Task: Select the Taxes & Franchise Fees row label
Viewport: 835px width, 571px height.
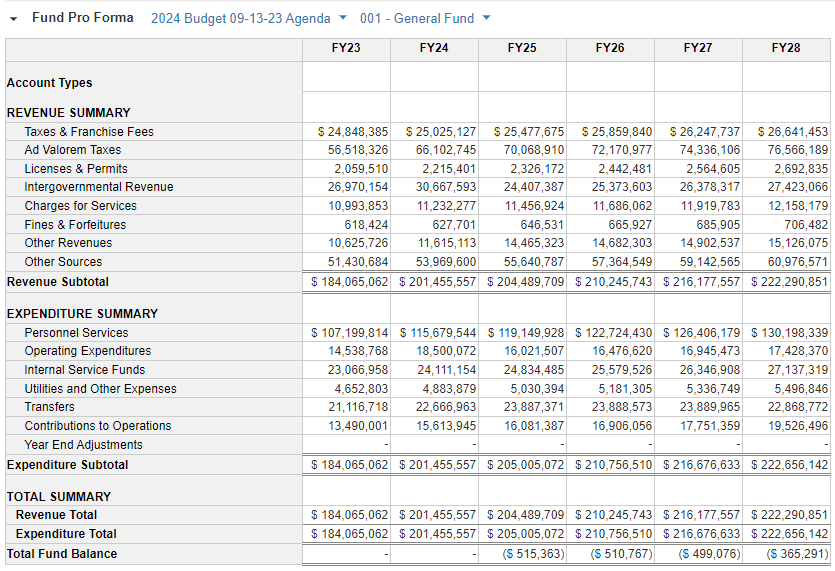Action: (x=89, y=132)
